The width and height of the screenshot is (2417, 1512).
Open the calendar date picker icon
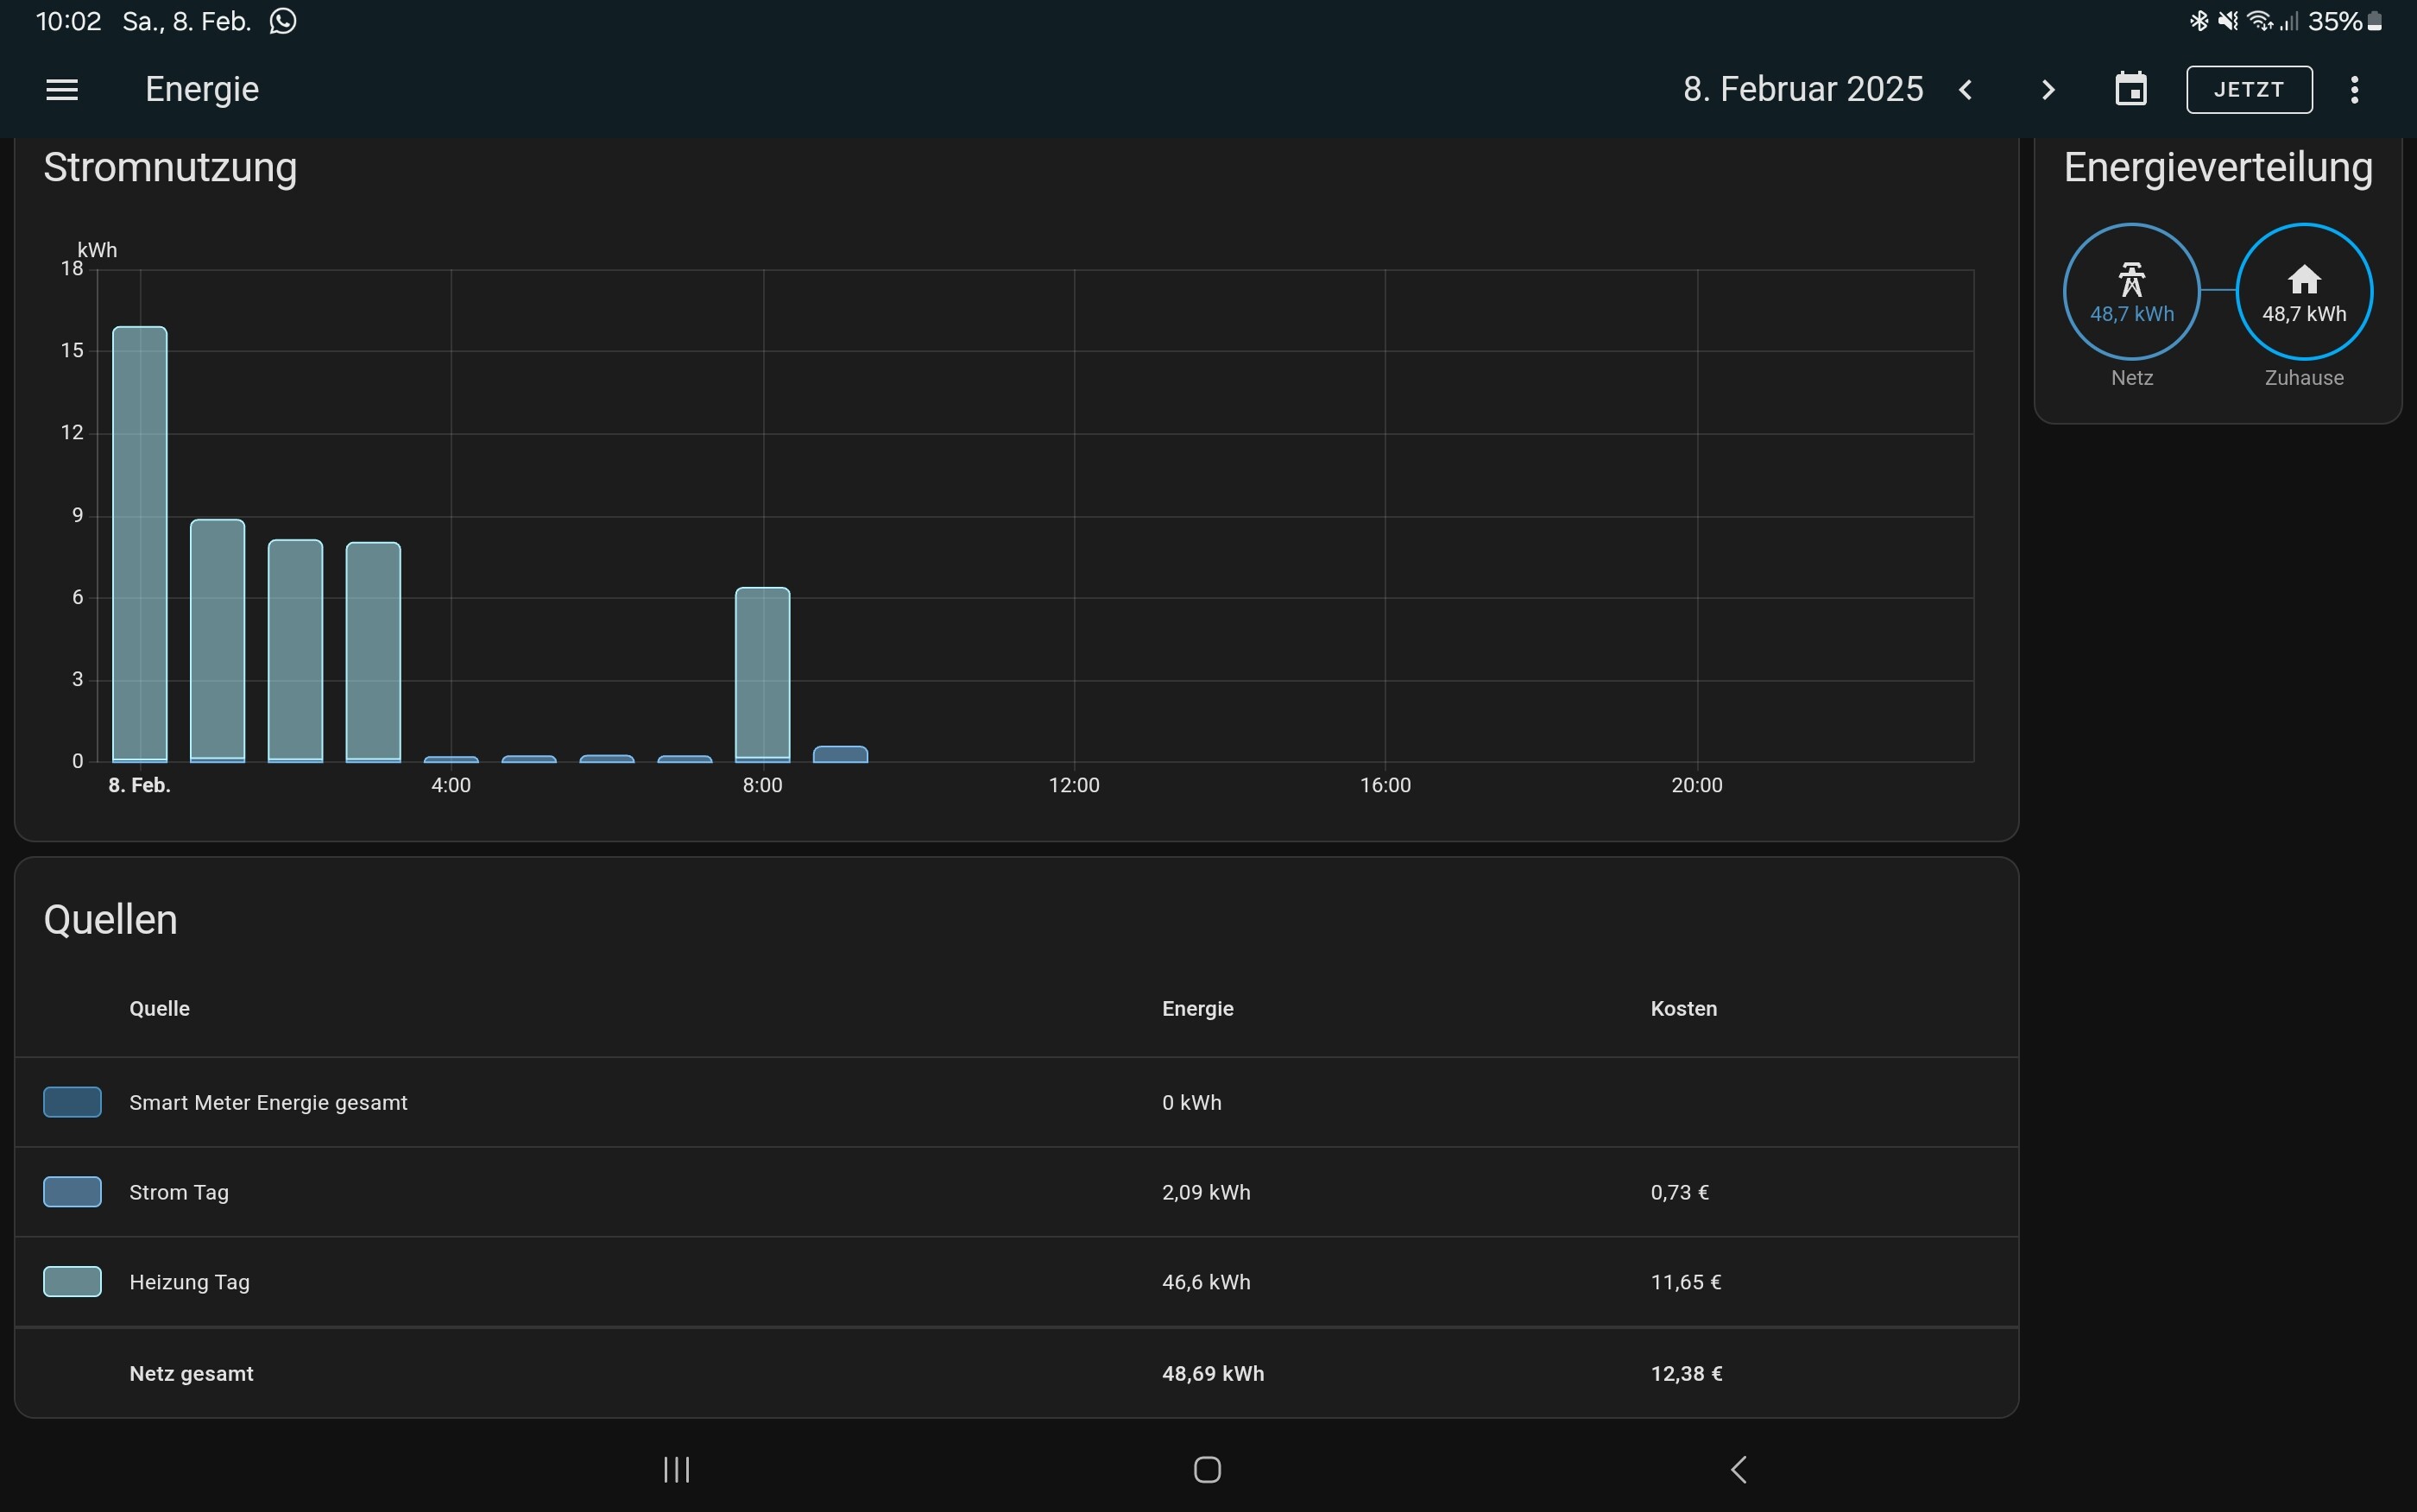(x=2131, y=90)
